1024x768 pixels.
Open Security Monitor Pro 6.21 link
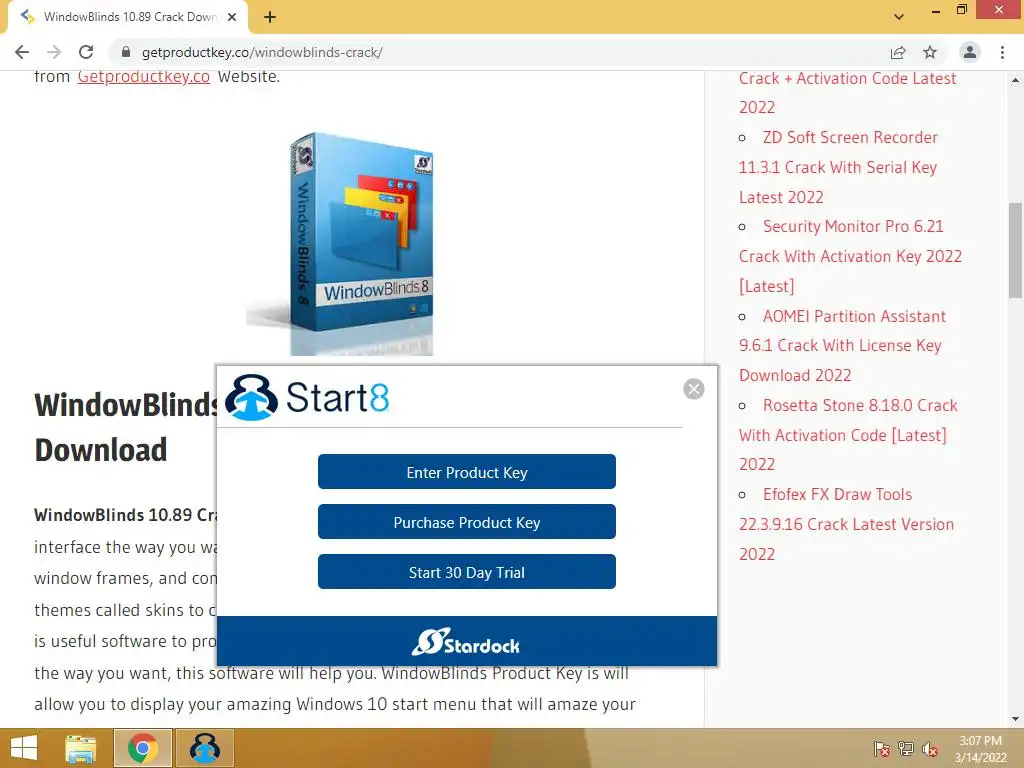[x=850, y=256]
